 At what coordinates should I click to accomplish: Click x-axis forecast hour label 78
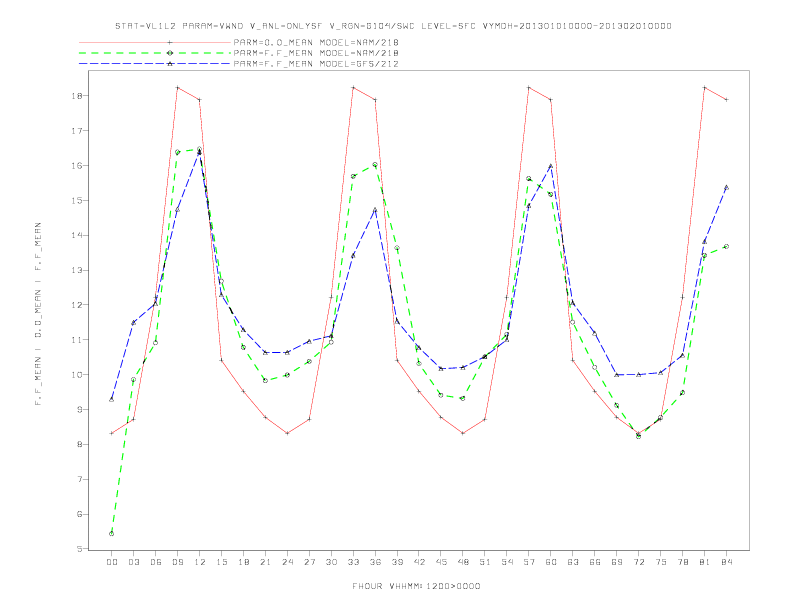click(683, 562)
